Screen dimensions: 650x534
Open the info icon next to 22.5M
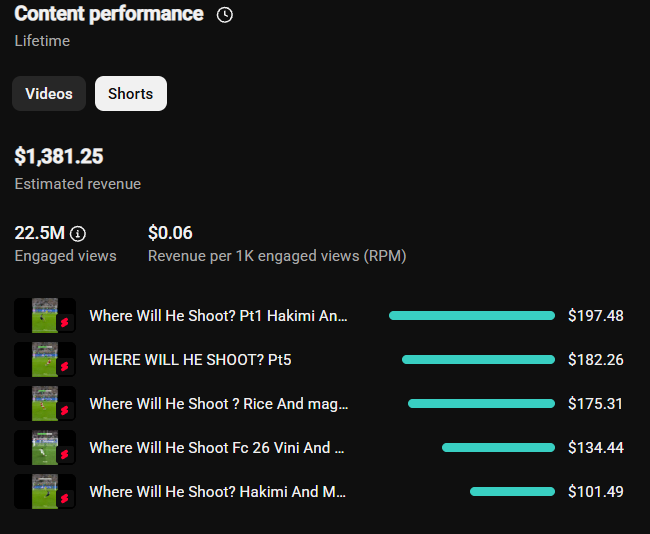(78, 234)
